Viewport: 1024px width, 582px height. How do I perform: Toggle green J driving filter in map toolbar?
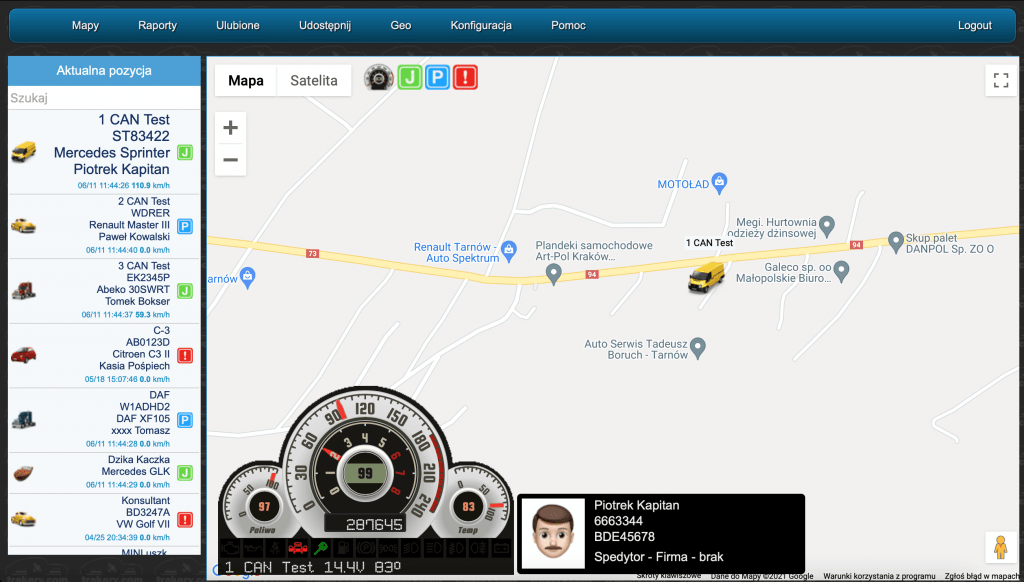tap(410, 78)
